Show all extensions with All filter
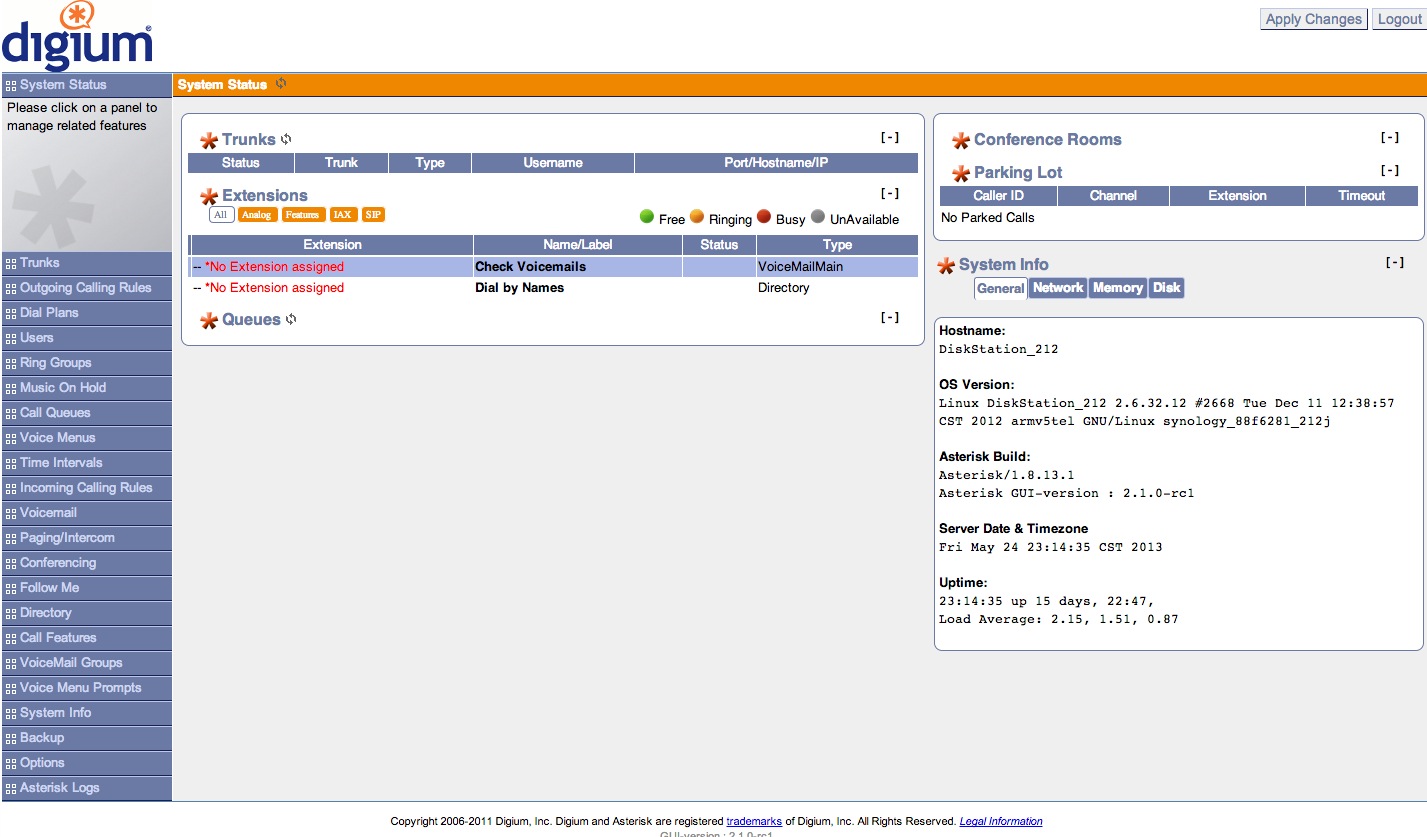This screenshot has width=1427, height=837. pyautogui.click(x=221, y=215)
